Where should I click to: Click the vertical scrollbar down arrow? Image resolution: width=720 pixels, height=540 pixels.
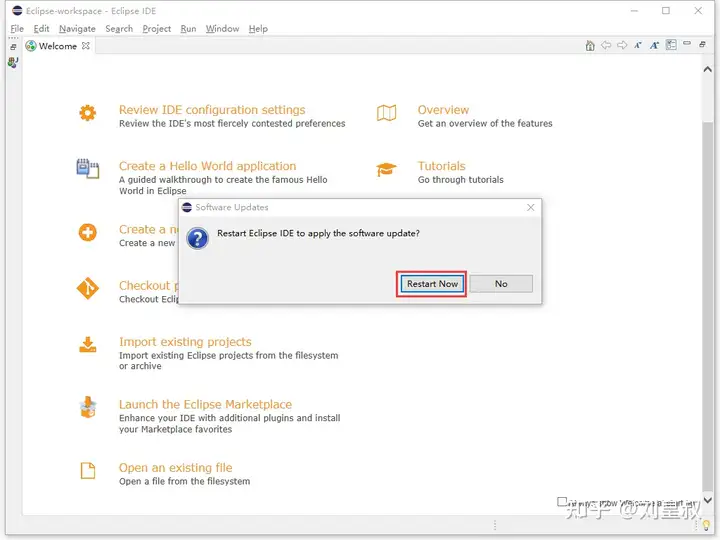pos(708,500)
